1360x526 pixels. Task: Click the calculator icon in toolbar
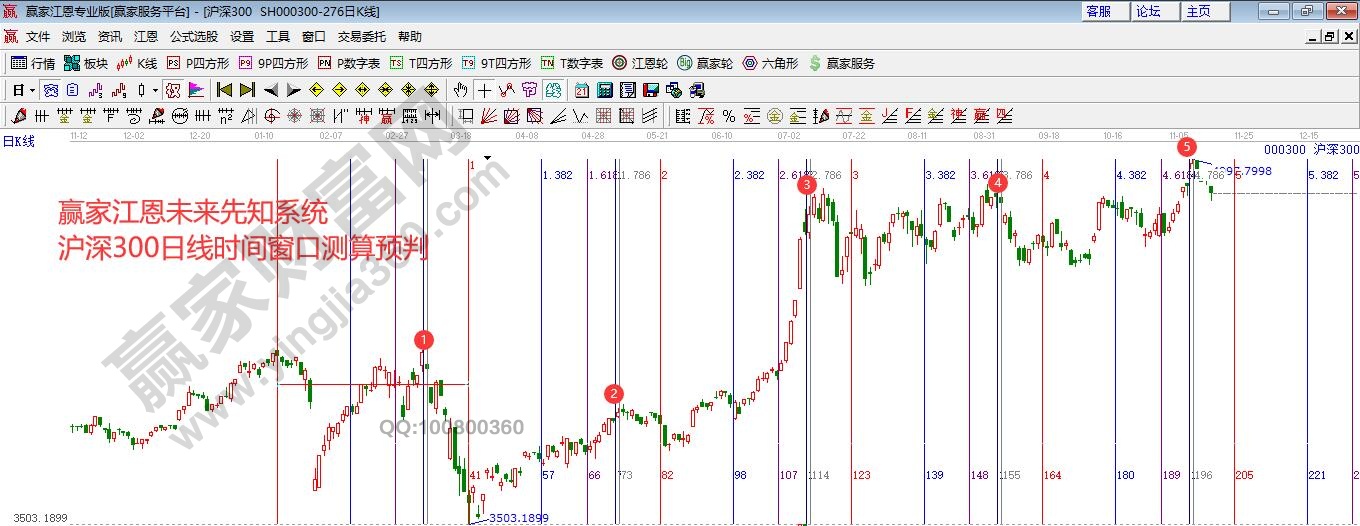tap(604, 90)
